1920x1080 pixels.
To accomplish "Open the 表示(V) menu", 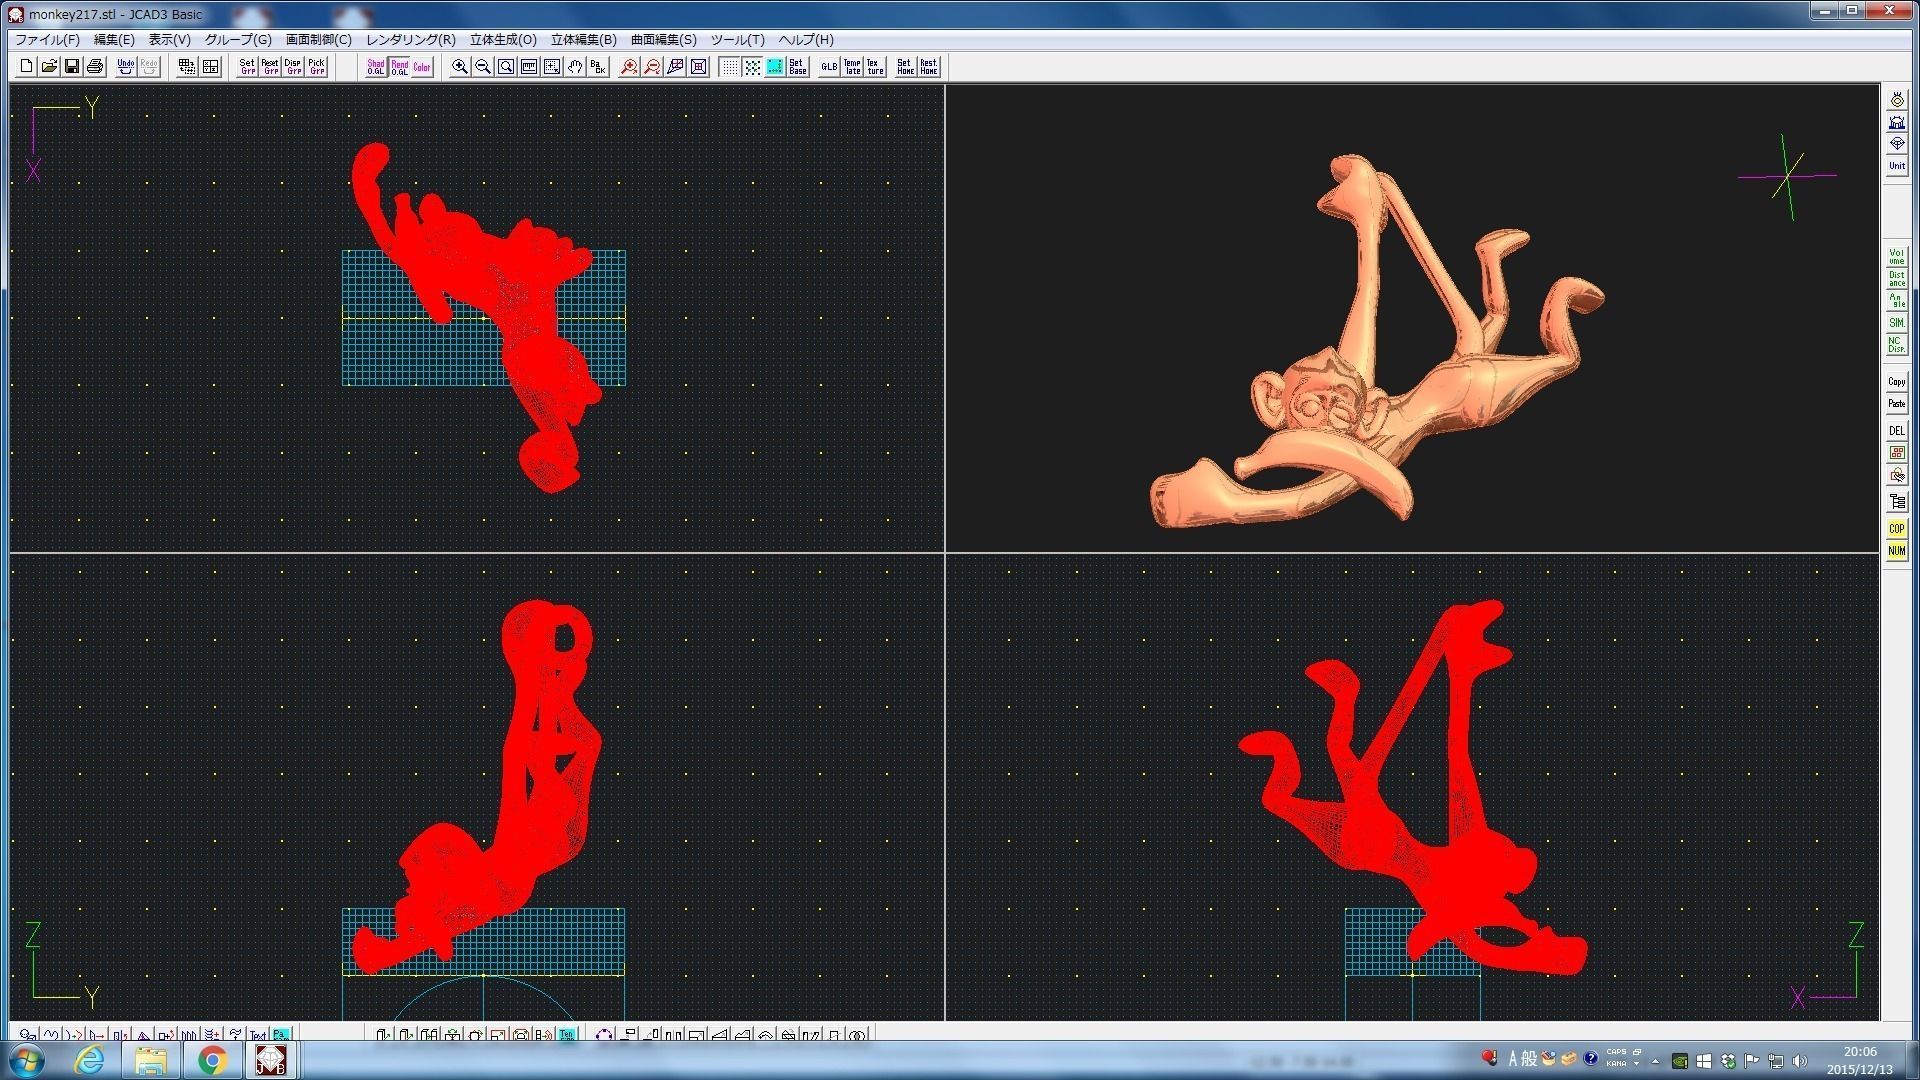I will [x=170, y=40].
